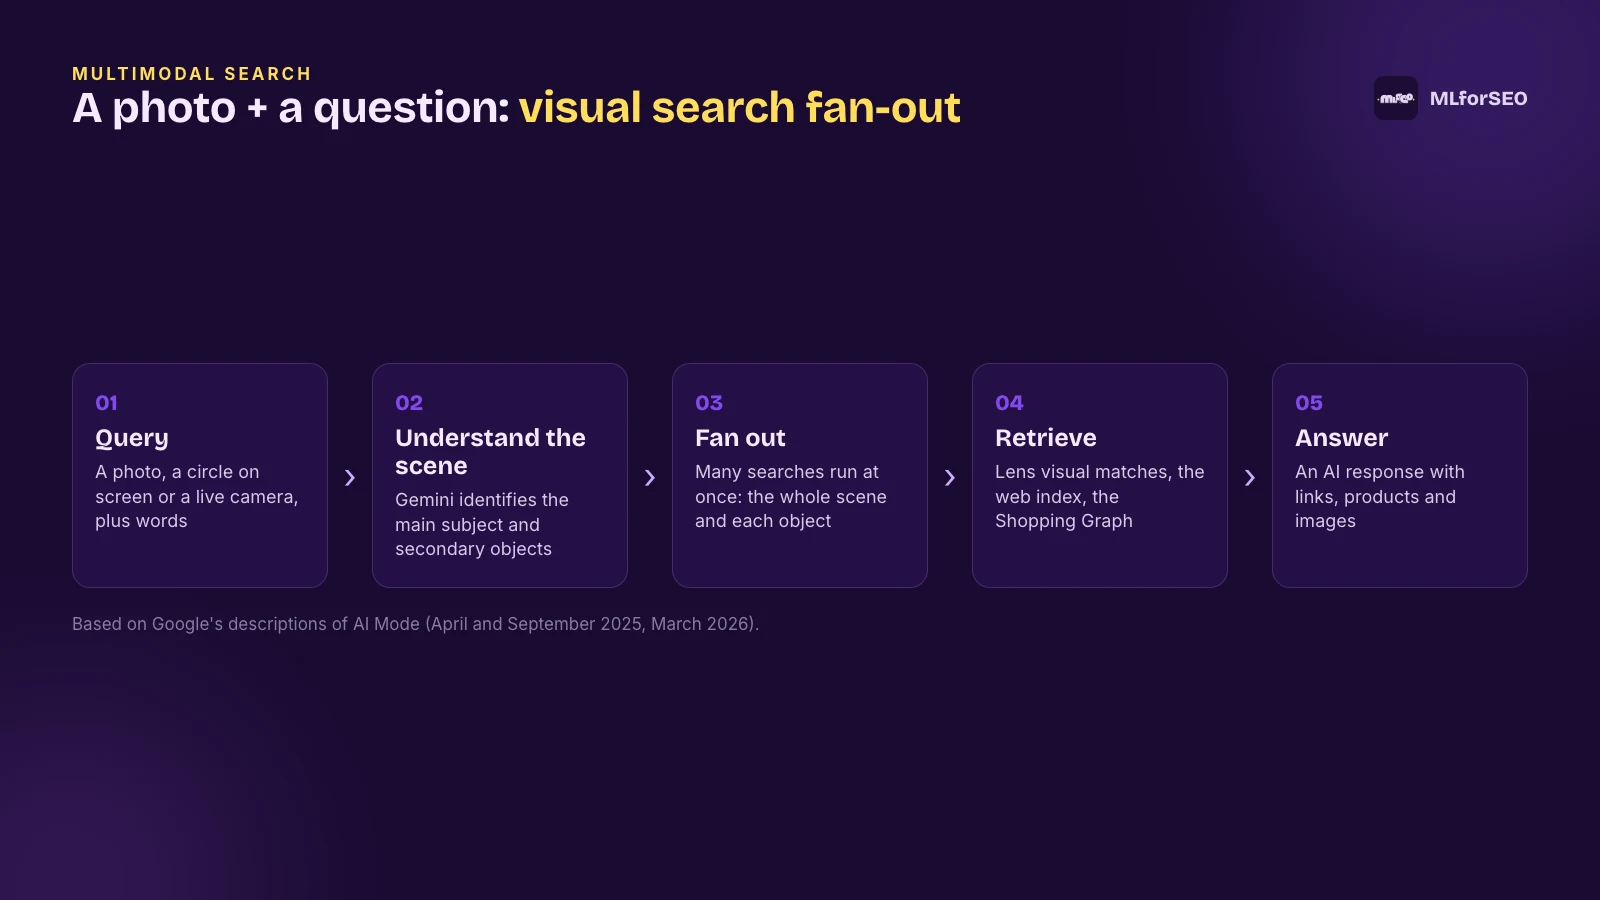Viewport: 1600px width, 900px height.
Task: Click the 'Lens visual matches' description
Action: [x=1100, y=496]
